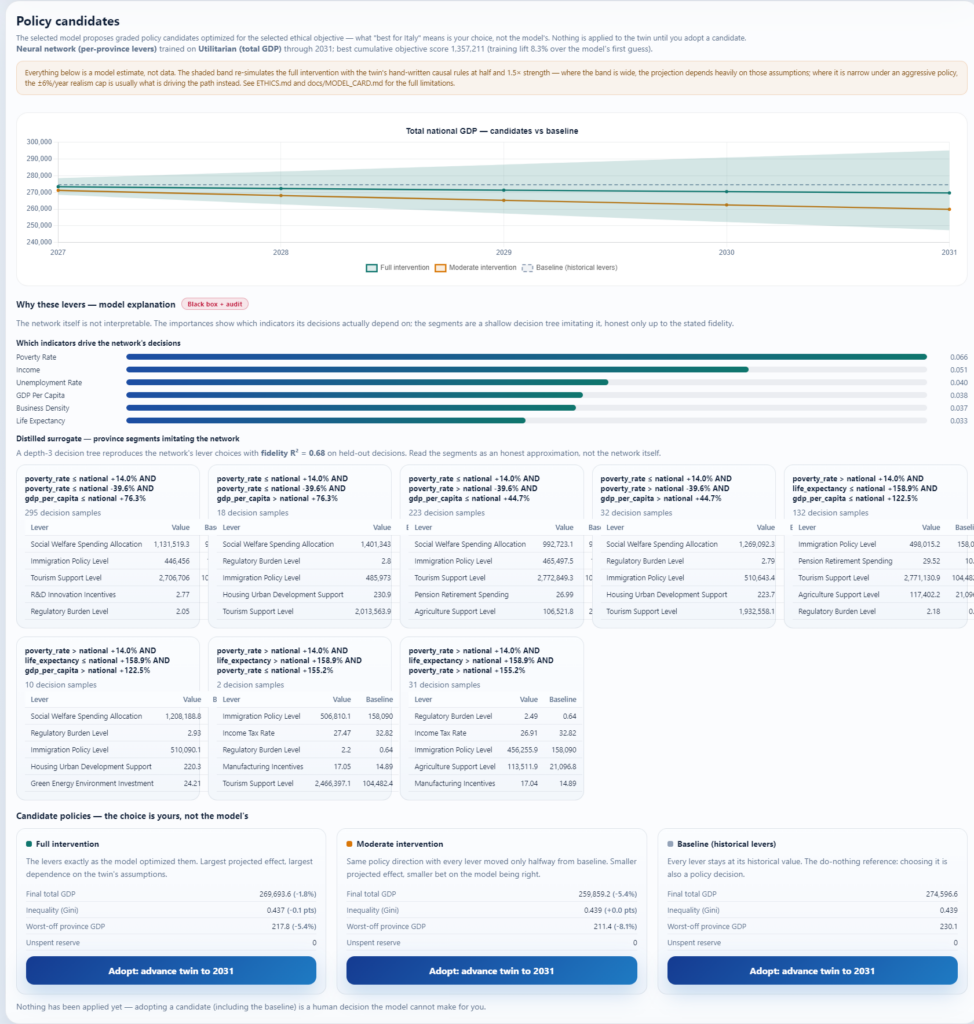This screenshot has width=974, height=1024.
Task: Click the orange model-estimate warning banner
Action: [x=491, y=78]
